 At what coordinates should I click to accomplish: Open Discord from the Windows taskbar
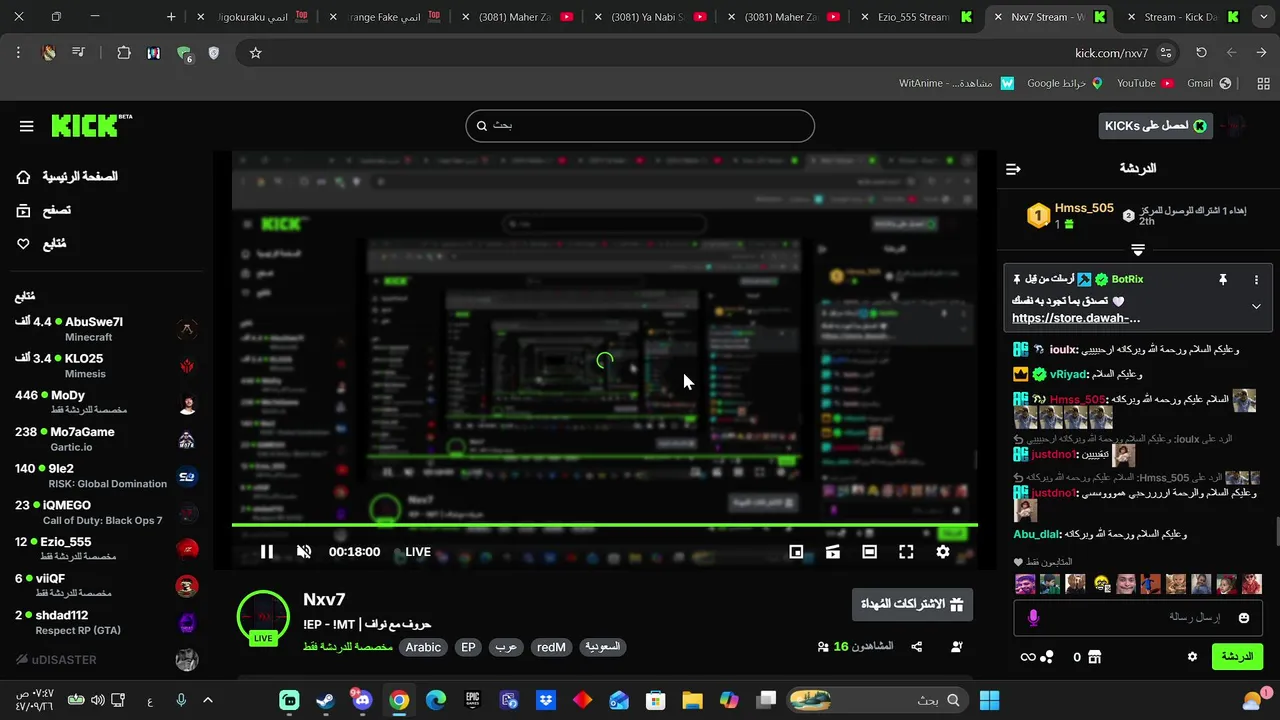click(x=362, y=700)
